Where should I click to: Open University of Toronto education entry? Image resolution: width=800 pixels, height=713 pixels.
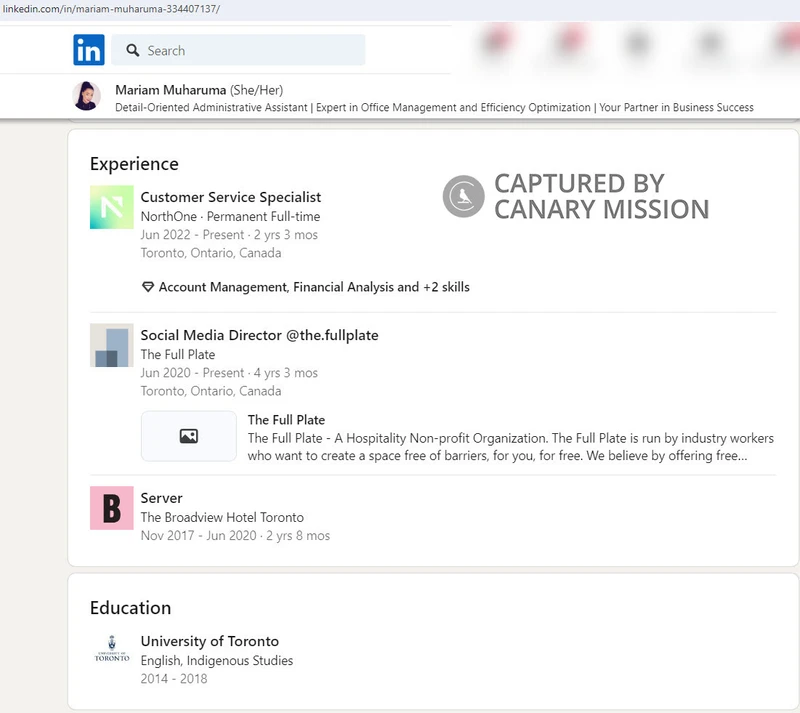click(x=210, y=641)
